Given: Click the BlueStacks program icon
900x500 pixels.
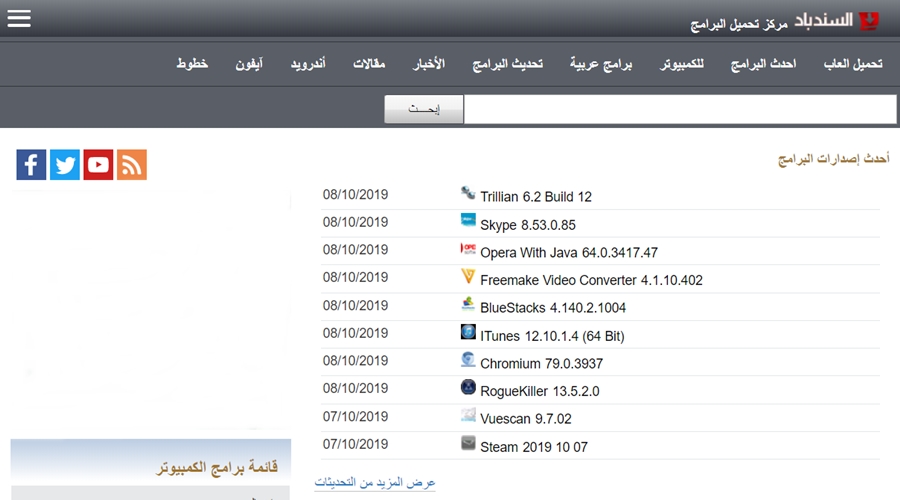Looking at the screenshot, I should pyautogui.click(x=468, y=304).
